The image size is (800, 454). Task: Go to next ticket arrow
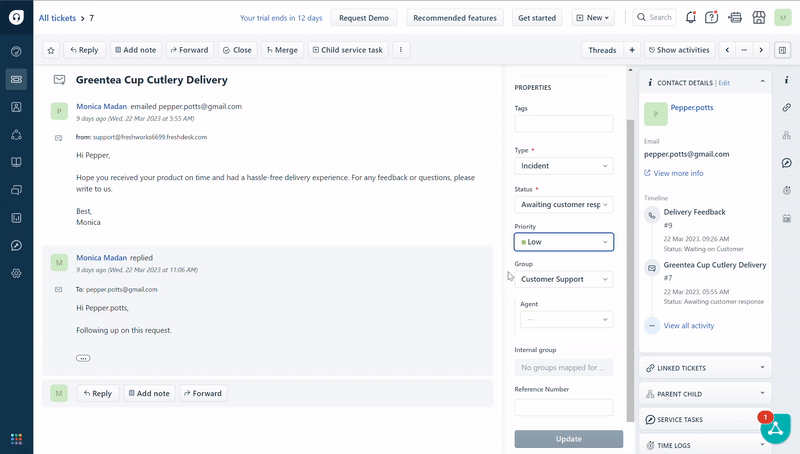pyautogui.click(x=761, y=50)
